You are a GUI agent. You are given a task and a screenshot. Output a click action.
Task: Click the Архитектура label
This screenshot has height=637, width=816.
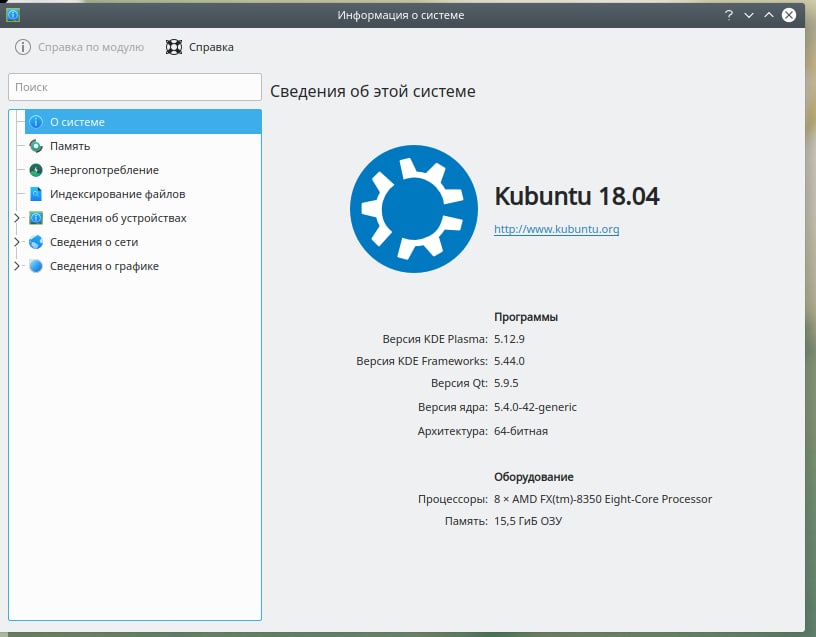452,431
